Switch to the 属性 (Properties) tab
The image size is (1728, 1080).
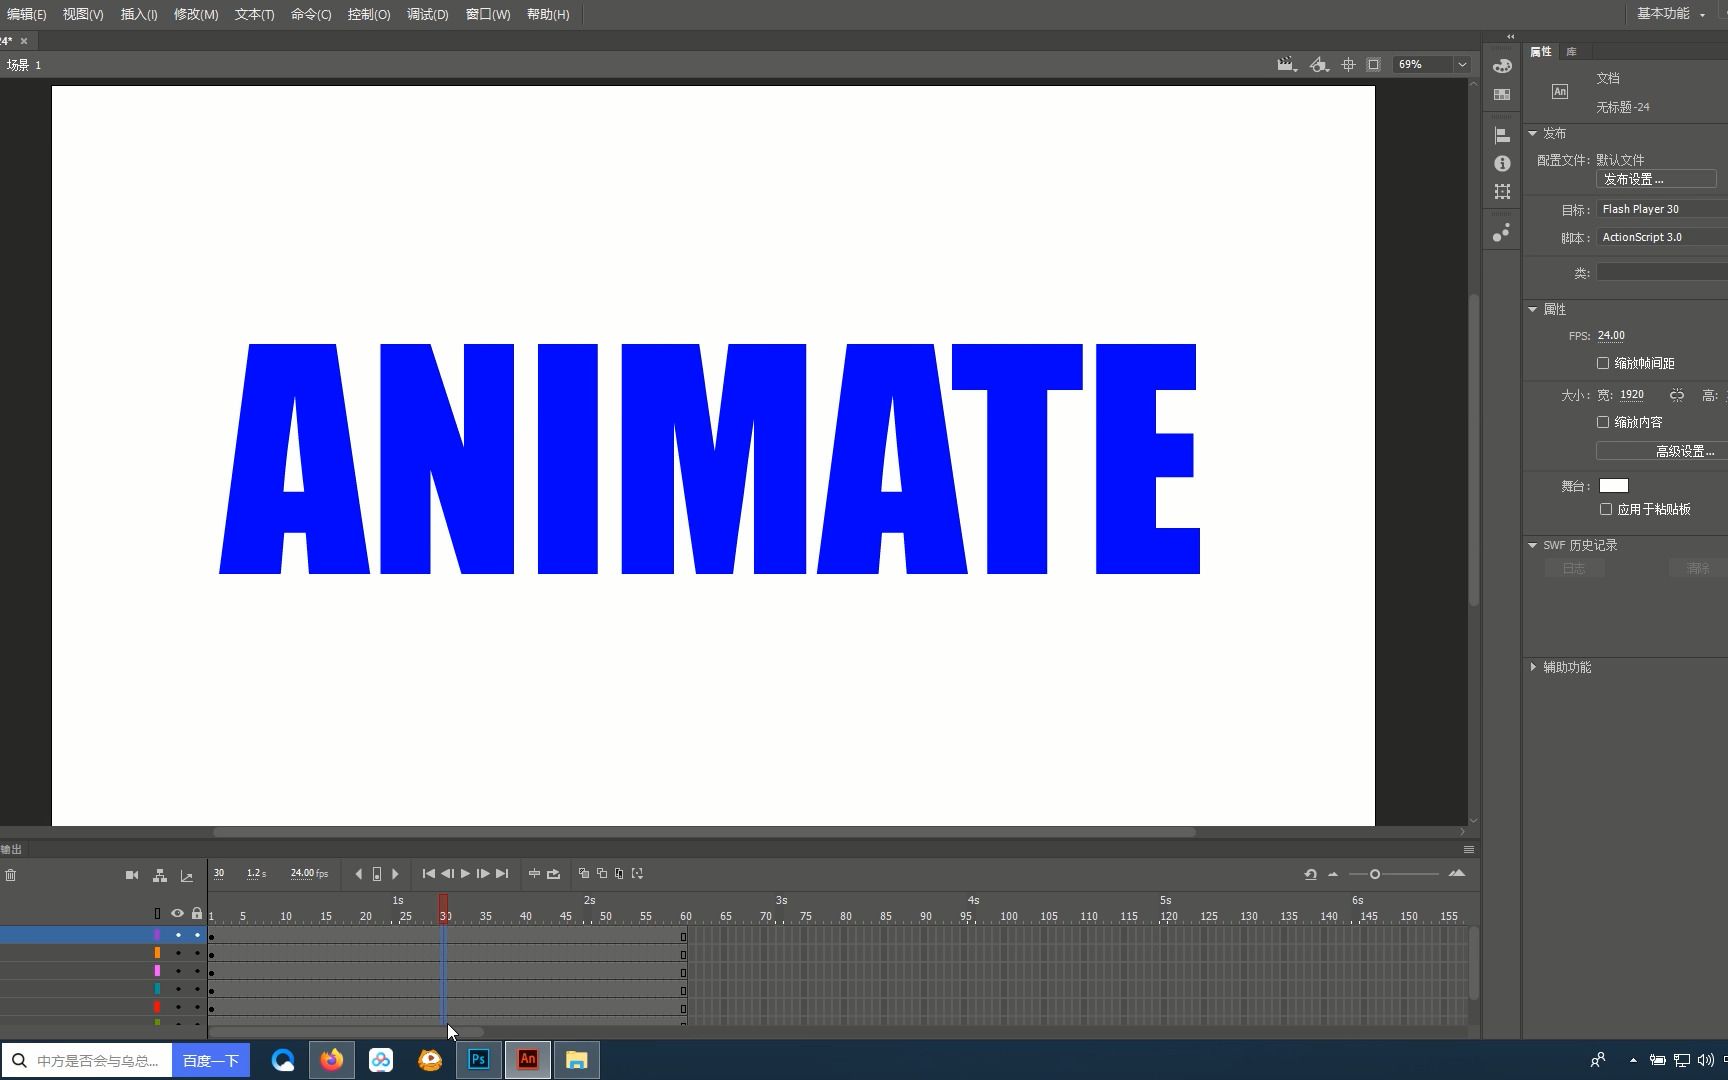[1541, 51]
